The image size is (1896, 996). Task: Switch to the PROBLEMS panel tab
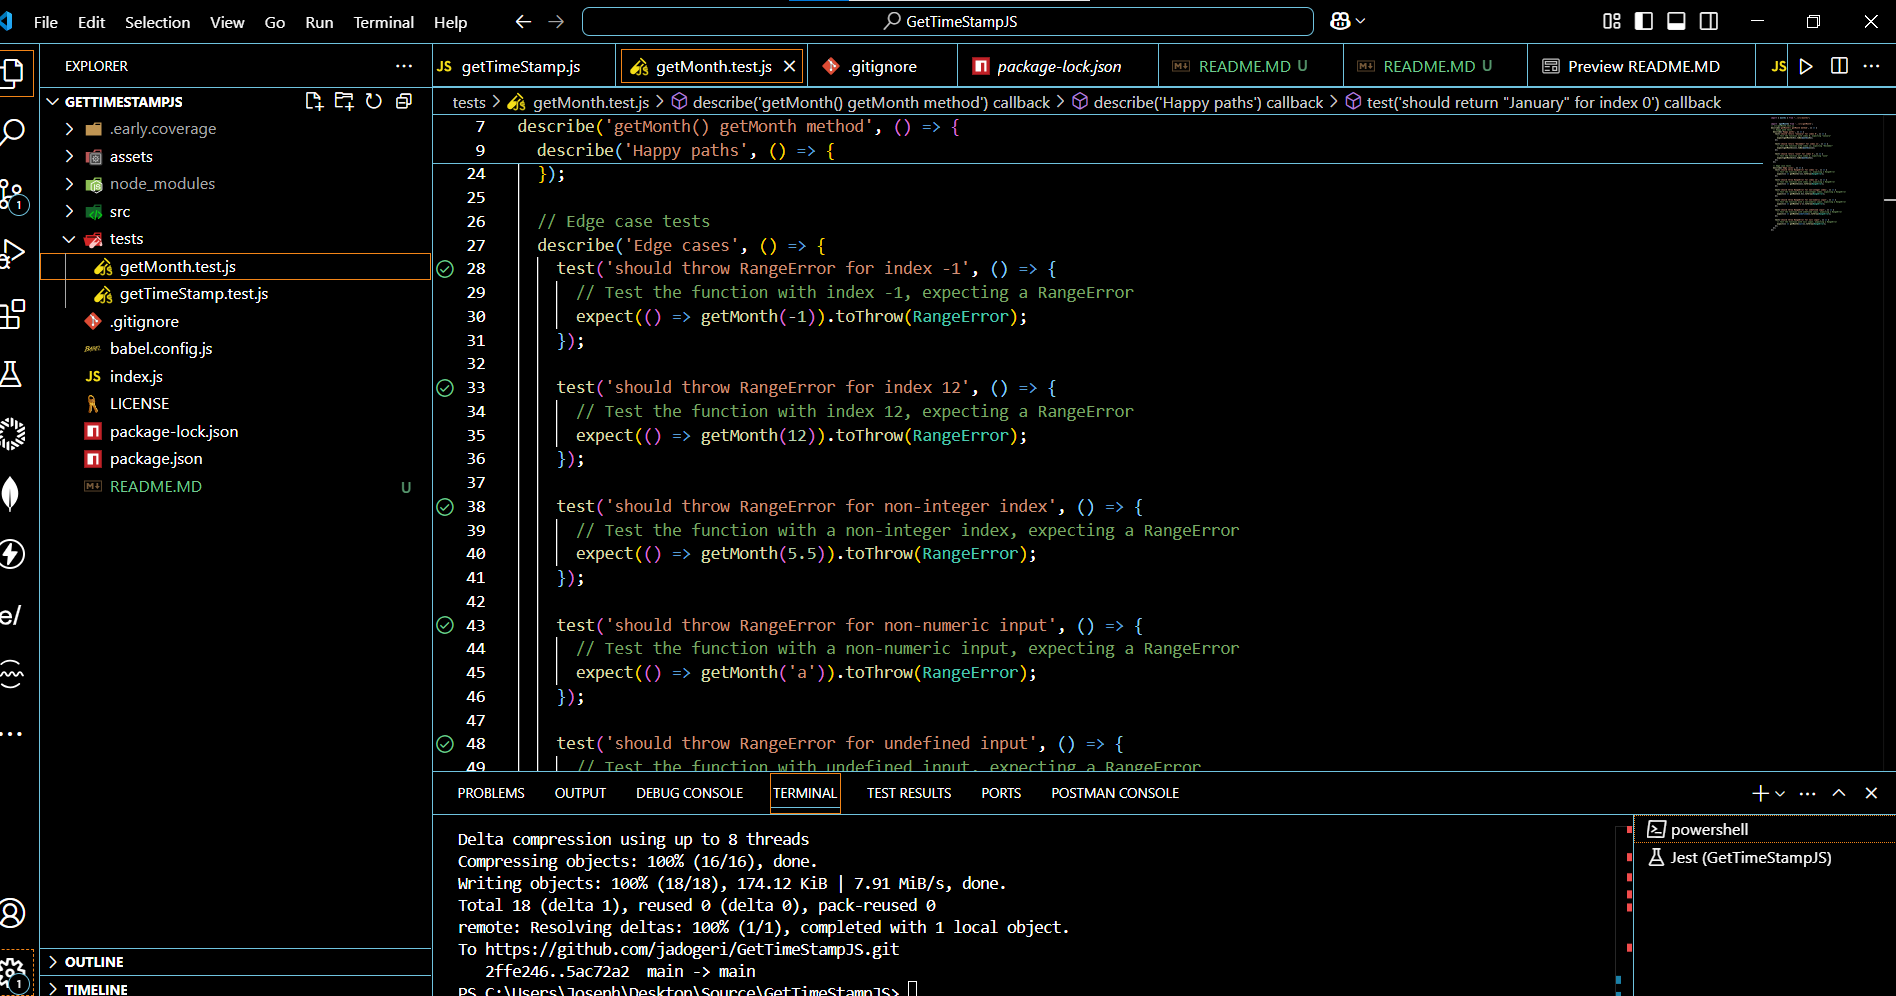[x=491, y=793]
